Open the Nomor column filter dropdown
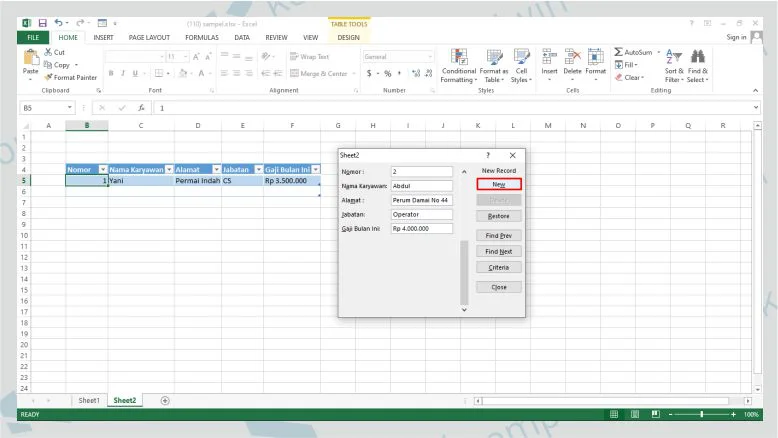Image resolution: width=778 pixels, height=438 pixels. click(x=102, y=169)
